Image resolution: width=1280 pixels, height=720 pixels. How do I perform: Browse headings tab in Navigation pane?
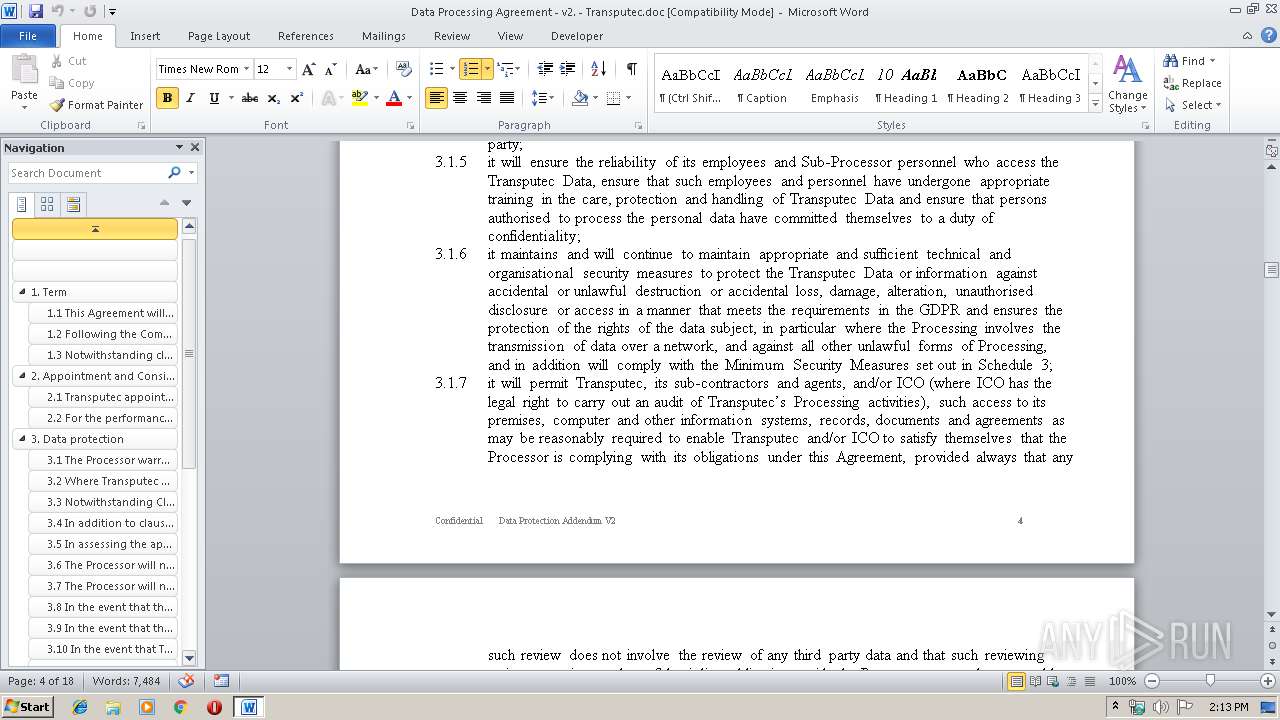click(22, 204)
